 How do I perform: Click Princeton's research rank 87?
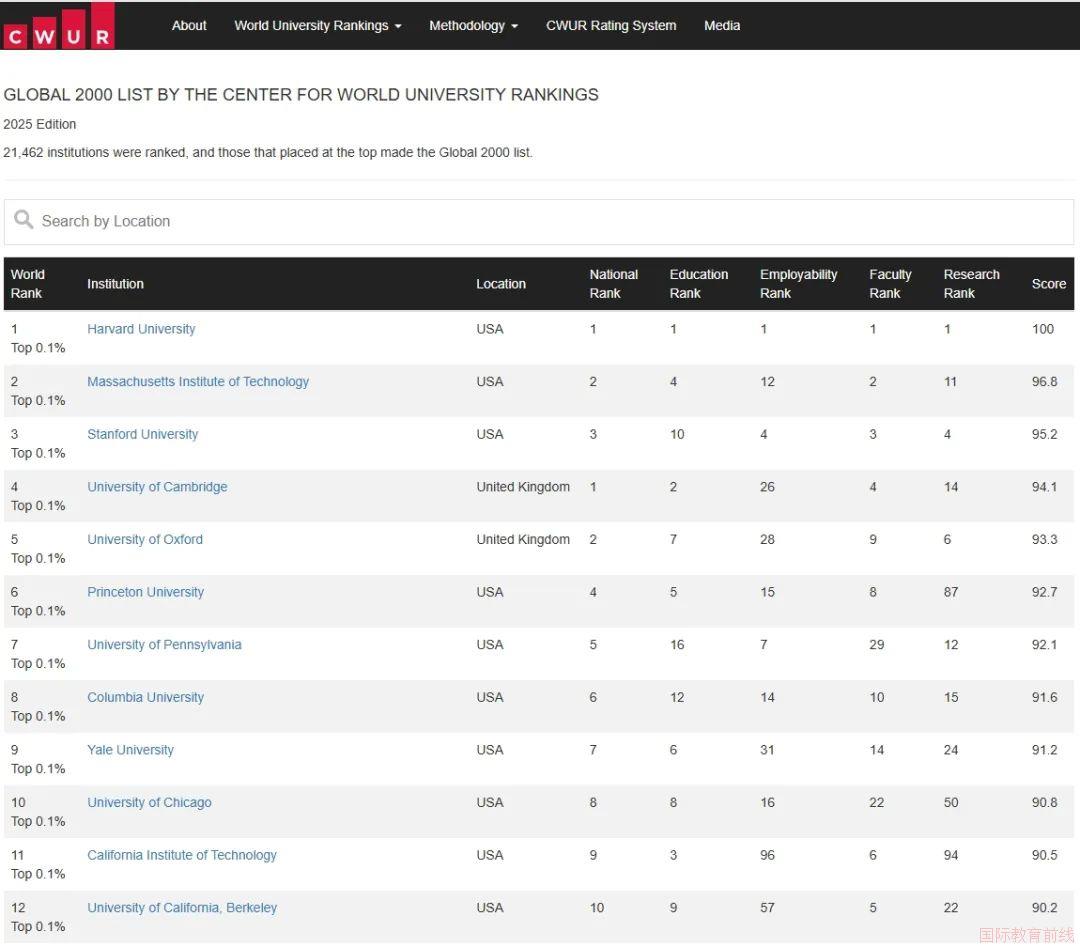pyautogui.click(x=951, y=592)
